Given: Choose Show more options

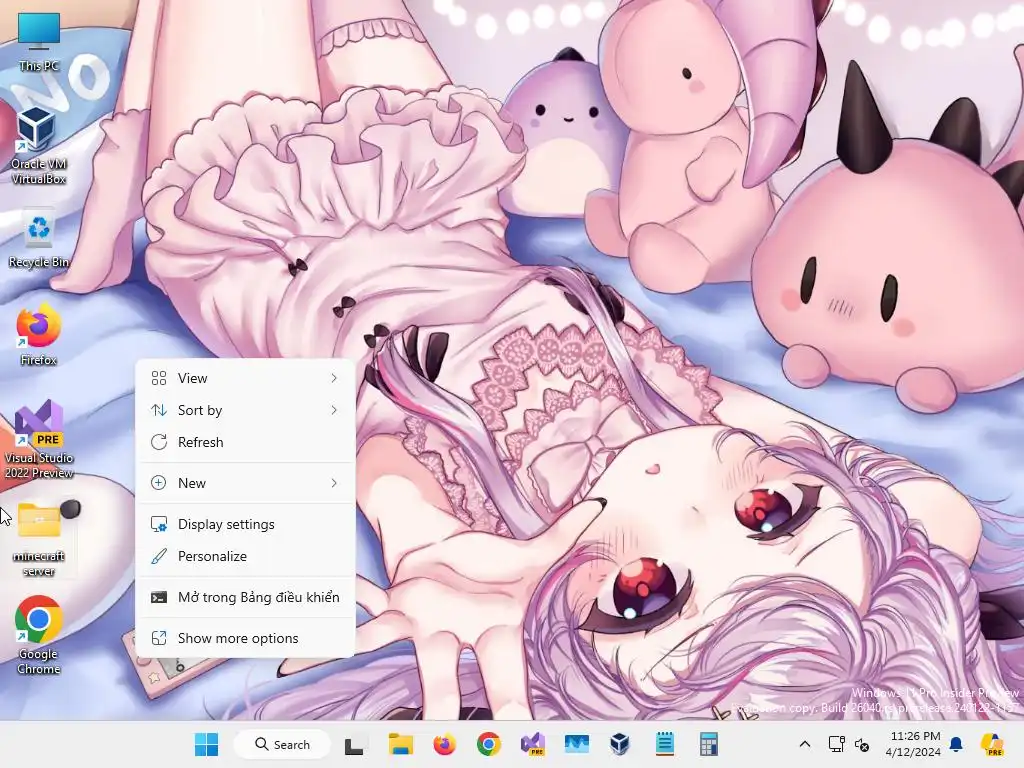Looking at the screenshot, I should click(x=246, y=639).
